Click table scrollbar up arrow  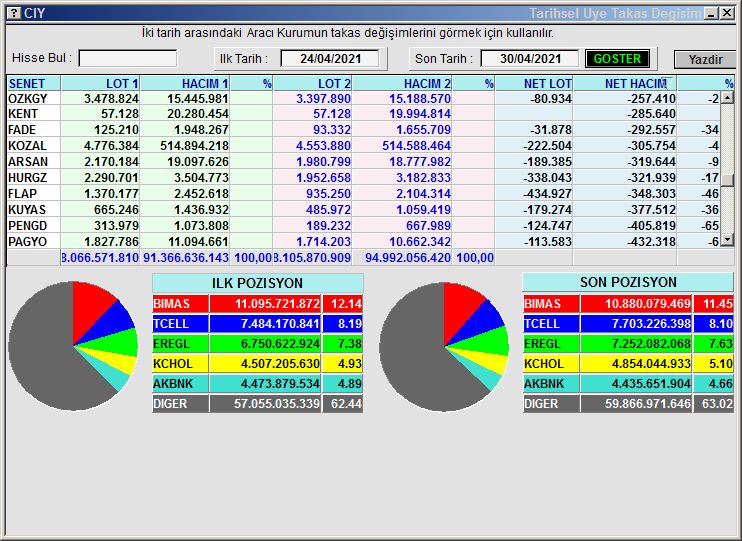[728, 98]
